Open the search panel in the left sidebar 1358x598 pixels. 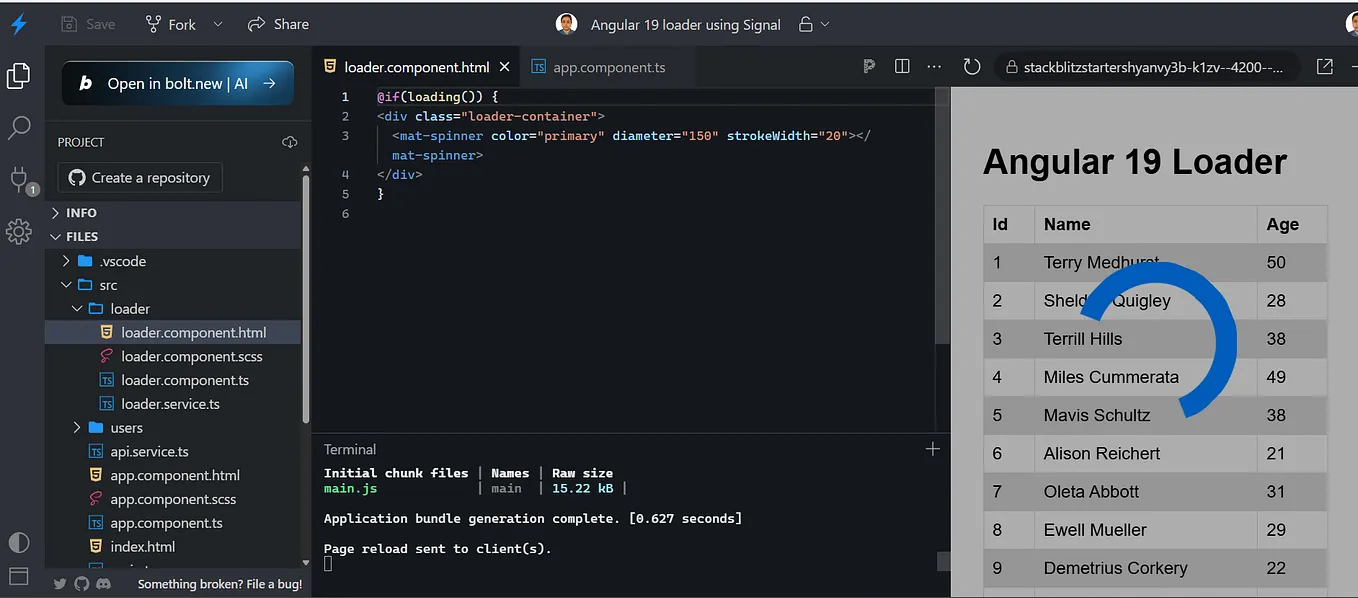pyautogui.click(x=19, y=127)
